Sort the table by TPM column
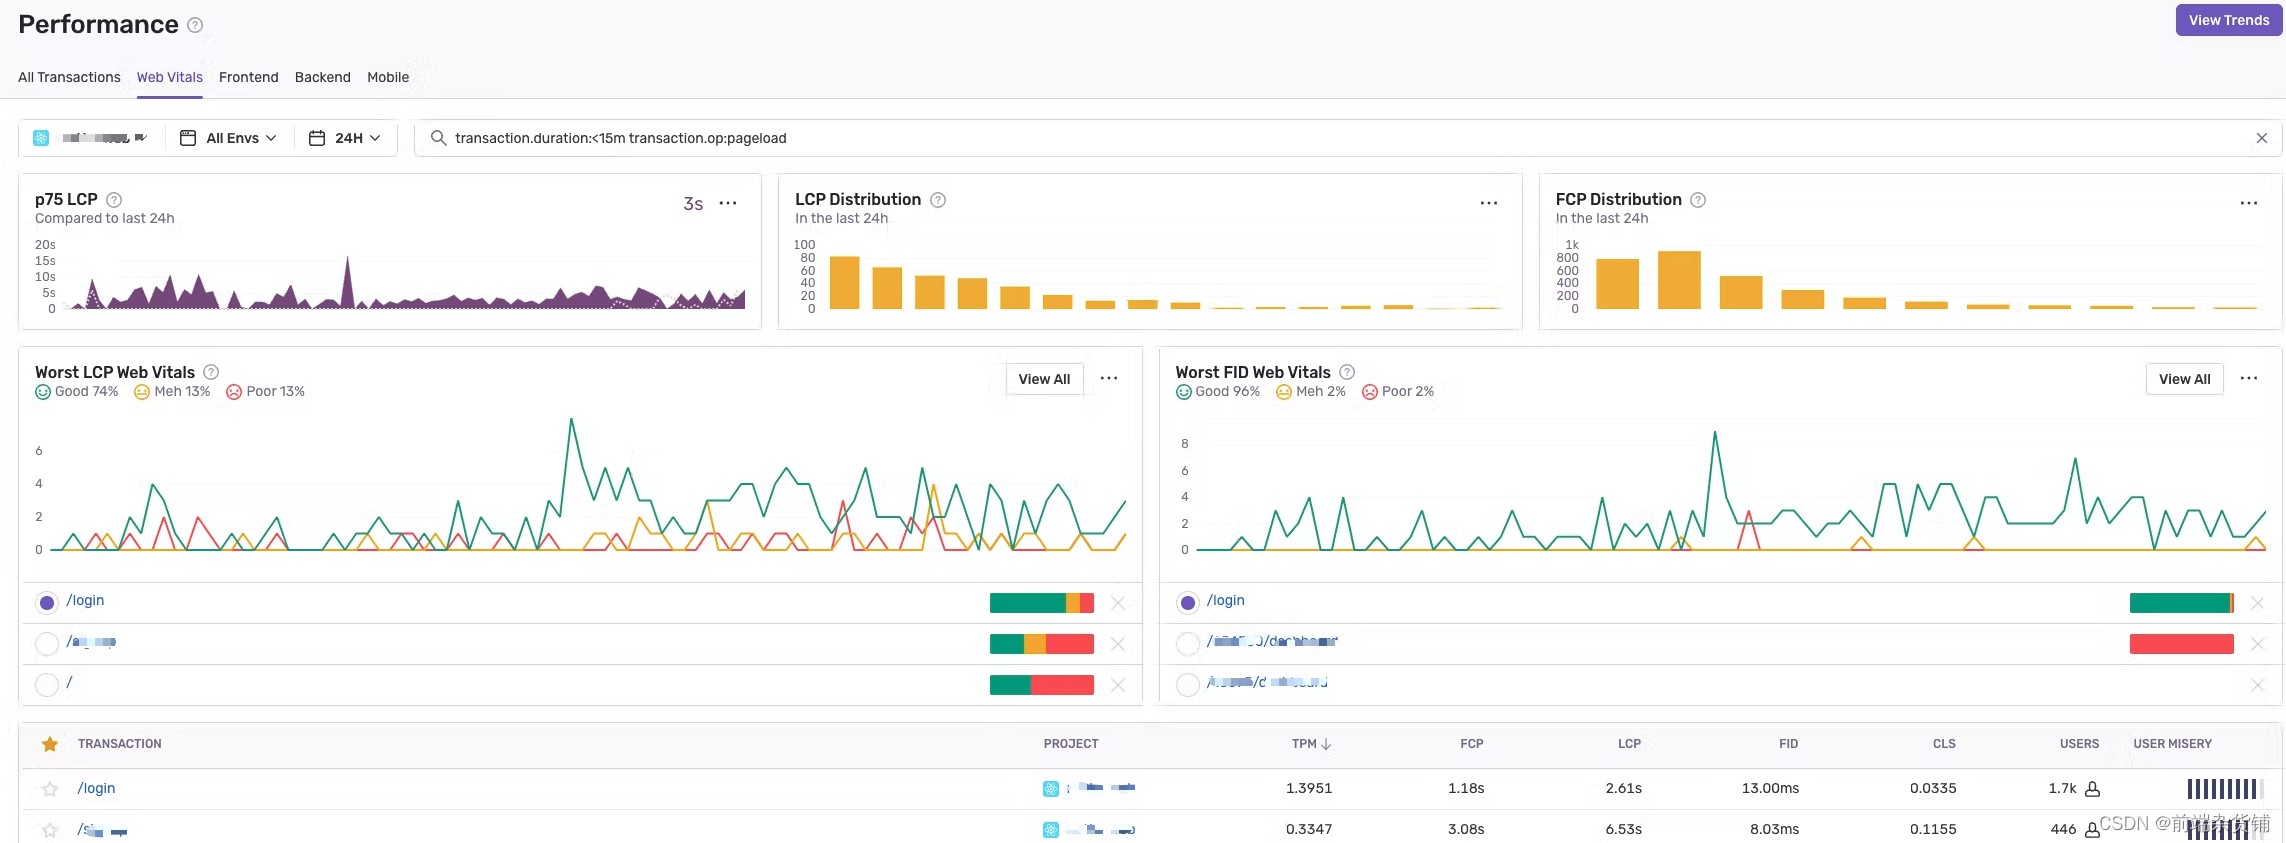 click(x=1311, y=744)
